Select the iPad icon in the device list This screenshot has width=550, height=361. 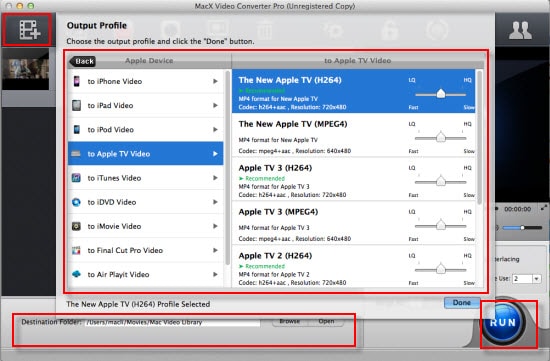pos(76,105)
